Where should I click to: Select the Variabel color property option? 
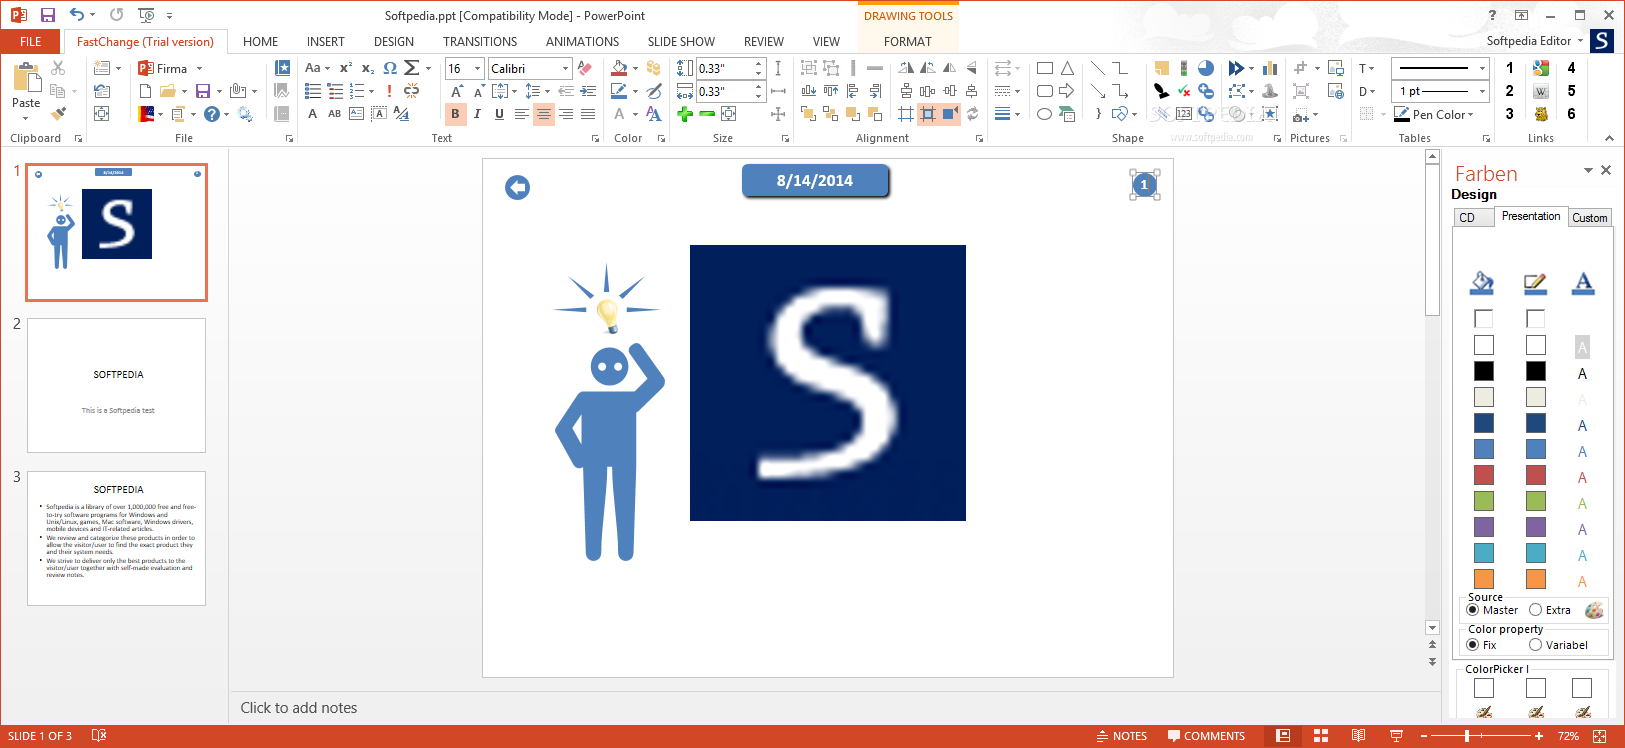click(1535, 645)
